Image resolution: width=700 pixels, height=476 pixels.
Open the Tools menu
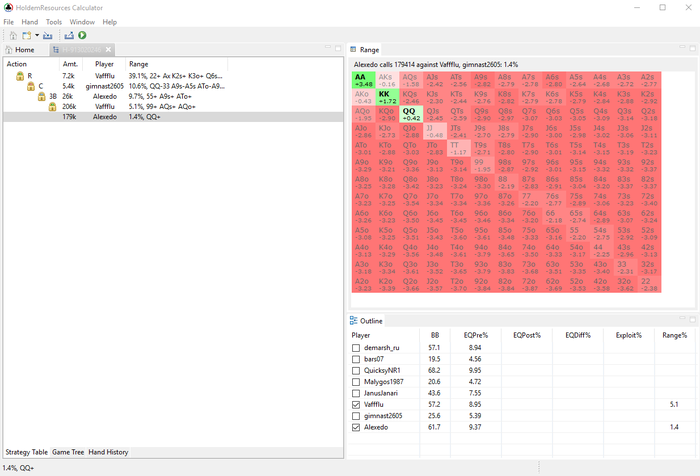(54, 22)
